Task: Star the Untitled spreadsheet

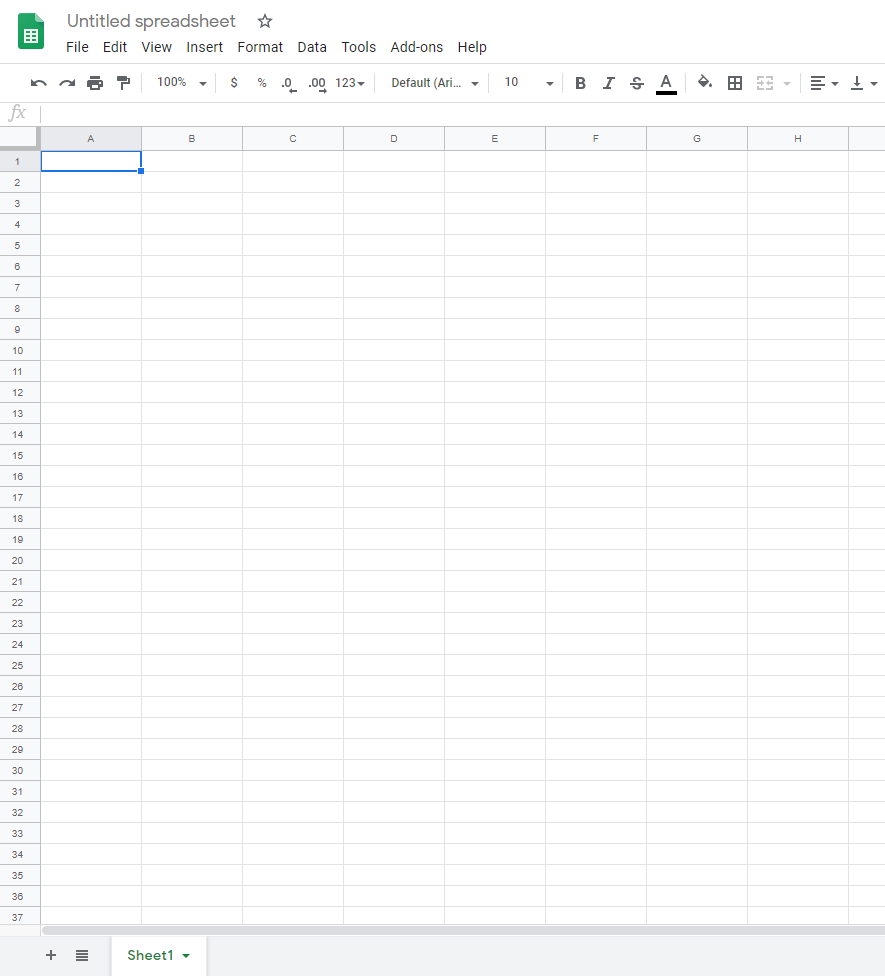Action: 264,21
